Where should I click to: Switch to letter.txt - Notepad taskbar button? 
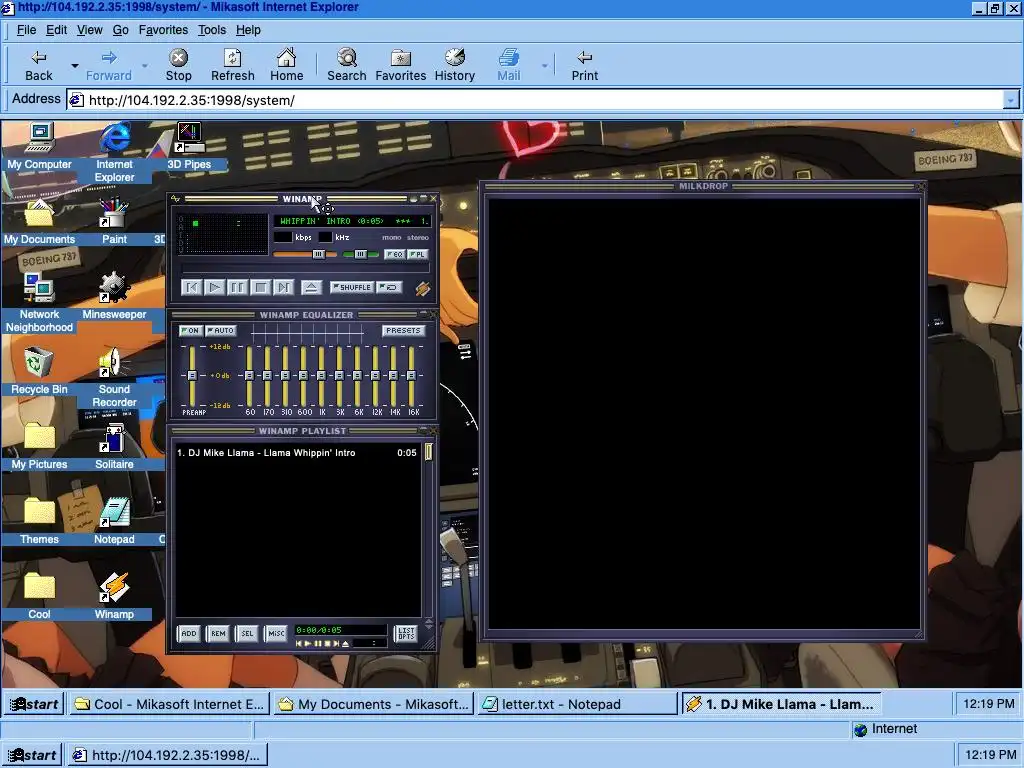point(577,704)
